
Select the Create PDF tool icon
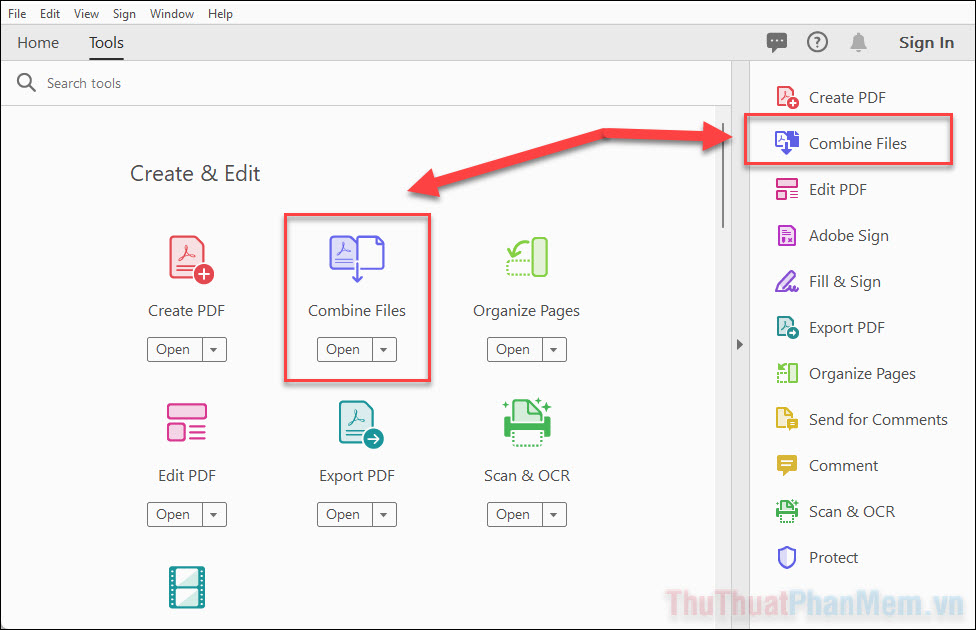(x=186, y=257)
